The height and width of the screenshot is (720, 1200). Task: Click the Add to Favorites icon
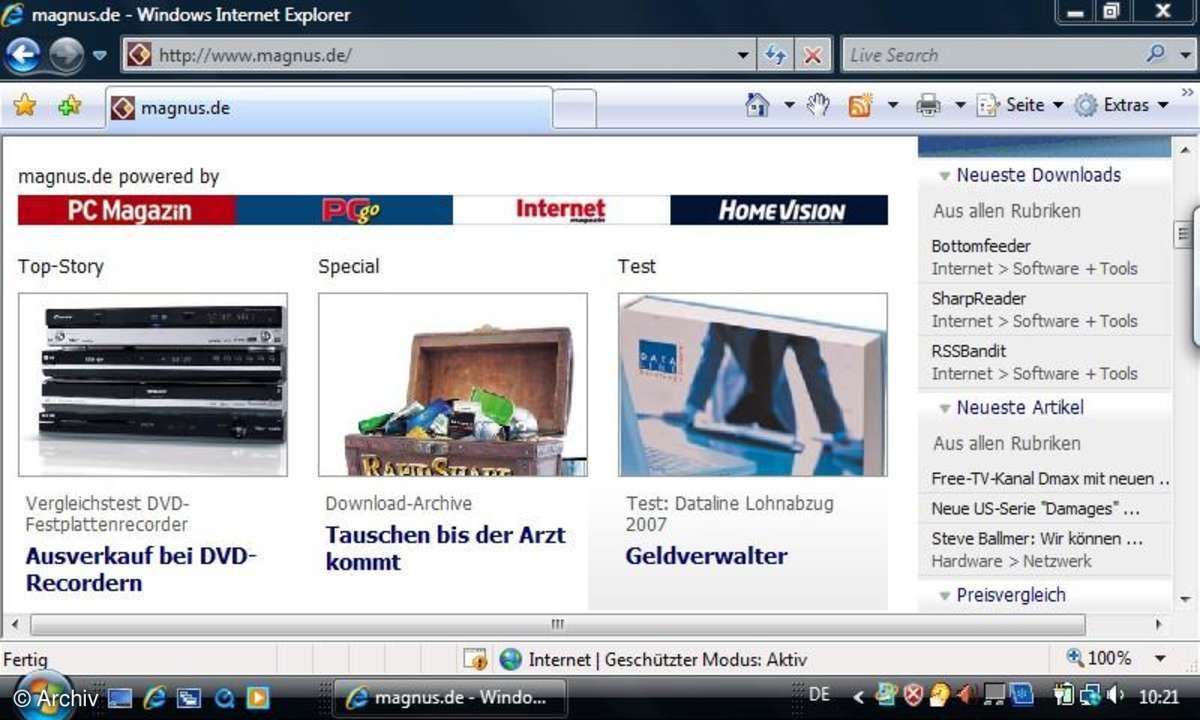click(69, 105)
